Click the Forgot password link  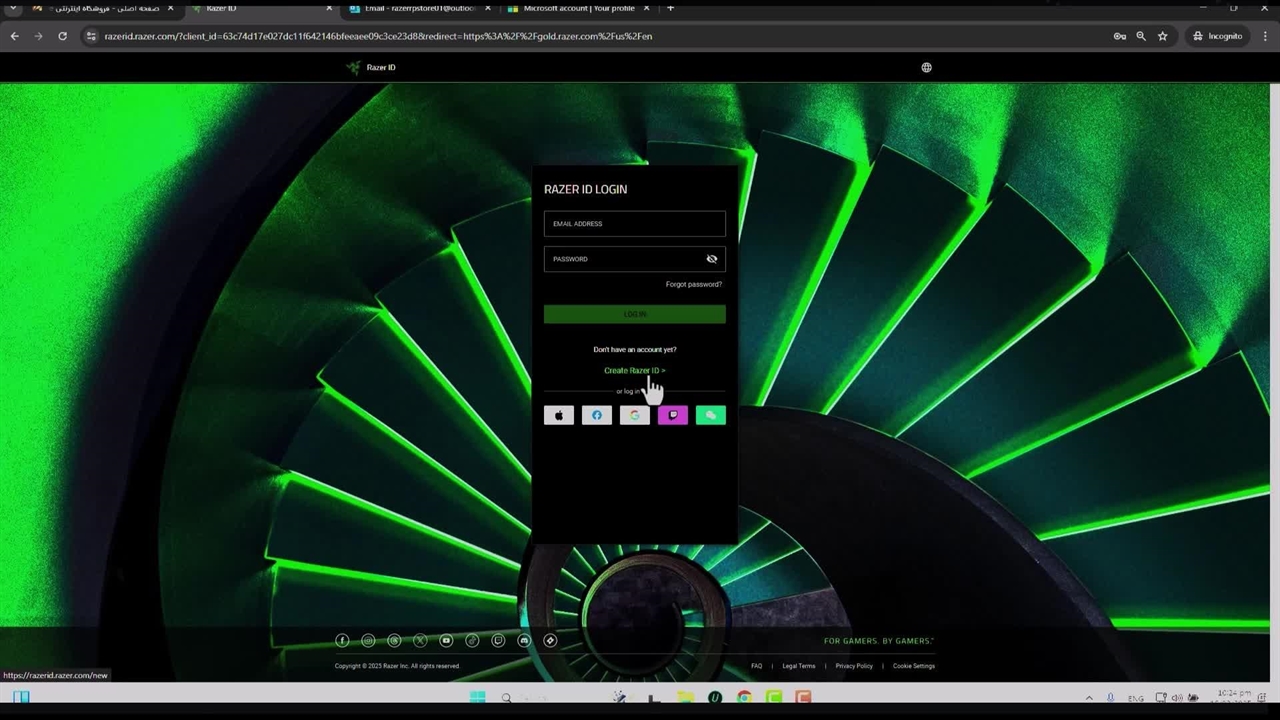click(693, 284)
